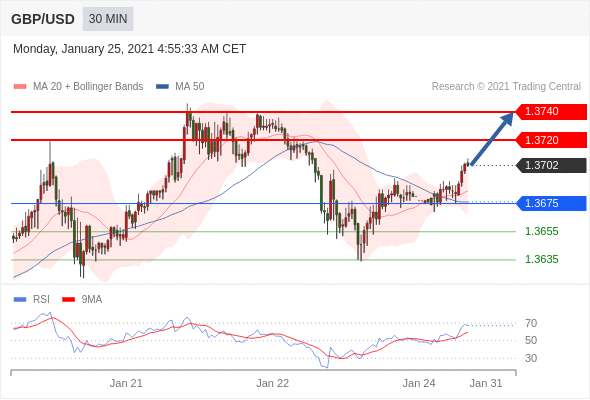Image resolution: width=590 pixels, height=400 pixels.
Task: Click the 1.3675 blue pivot price tag
Action: (551, 203)
